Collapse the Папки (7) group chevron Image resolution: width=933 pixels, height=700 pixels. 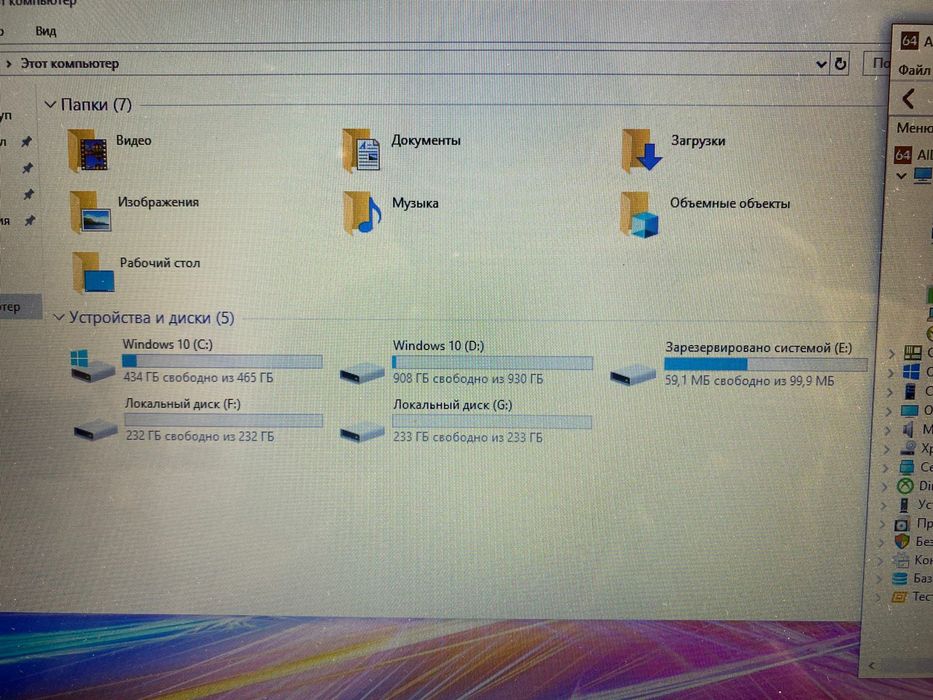point(50,105)
